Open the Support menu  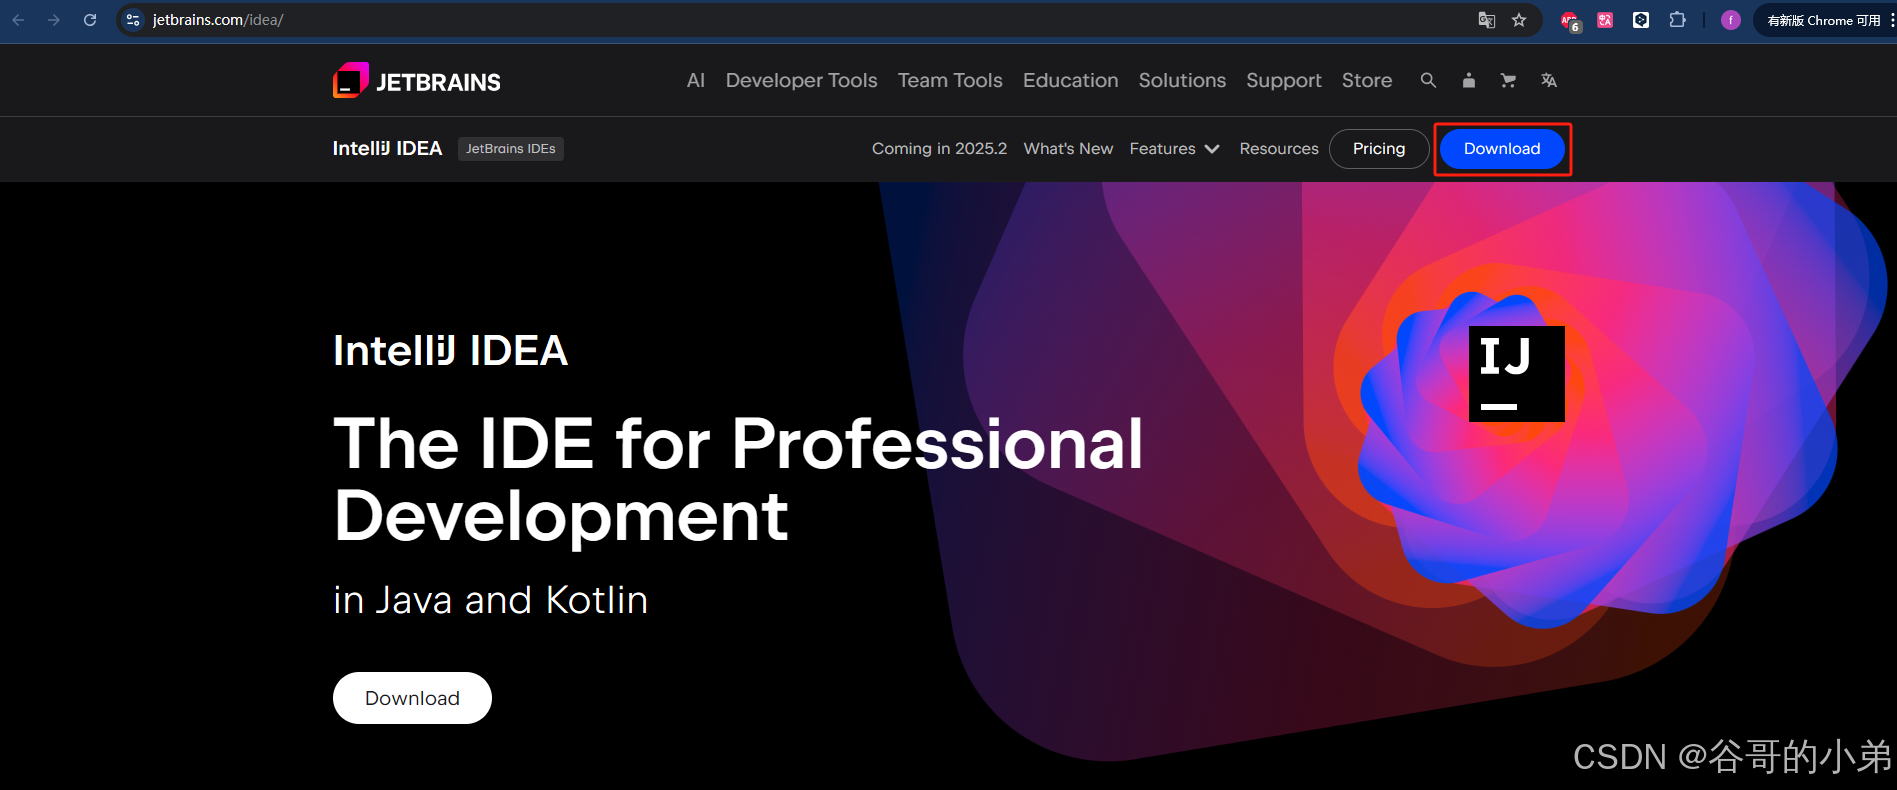(x=1284, y=81)
